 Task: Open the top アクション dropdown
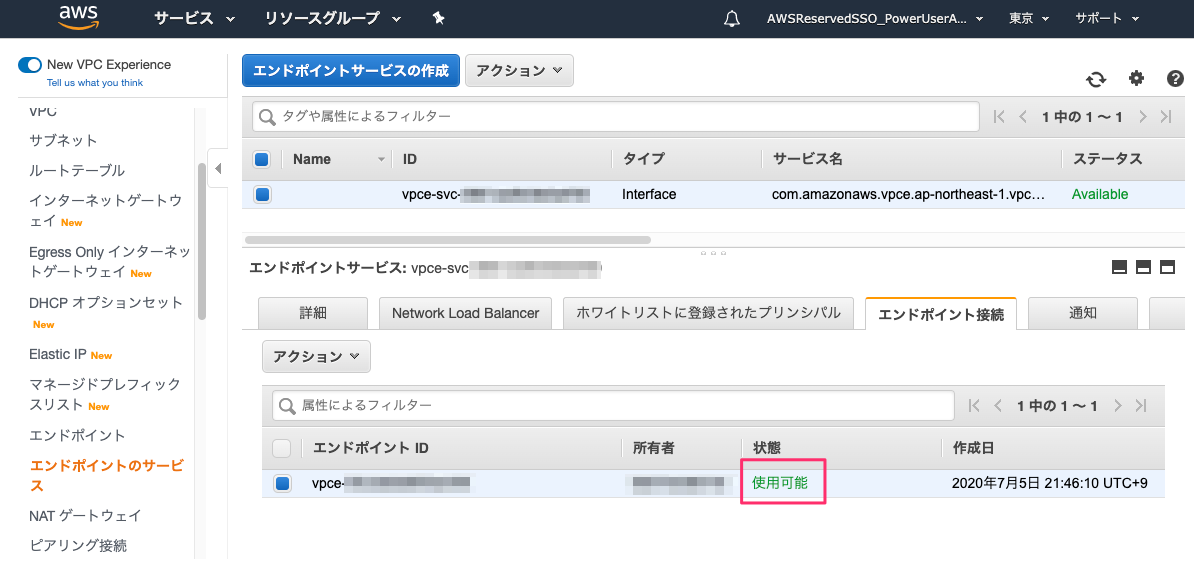click(x=519, y=71)
